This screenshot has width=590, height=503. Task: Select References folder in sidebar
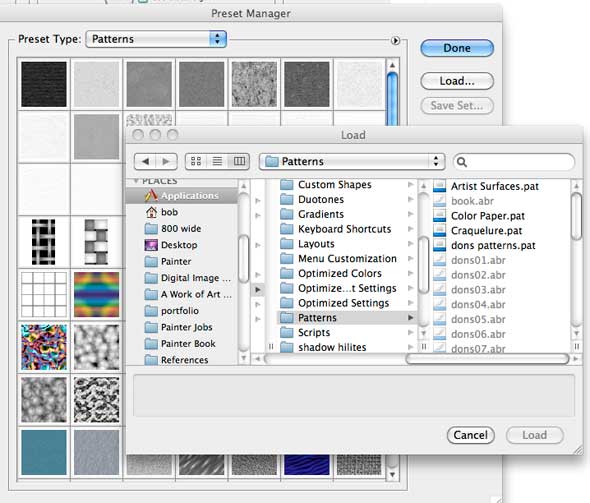[182, 360]
